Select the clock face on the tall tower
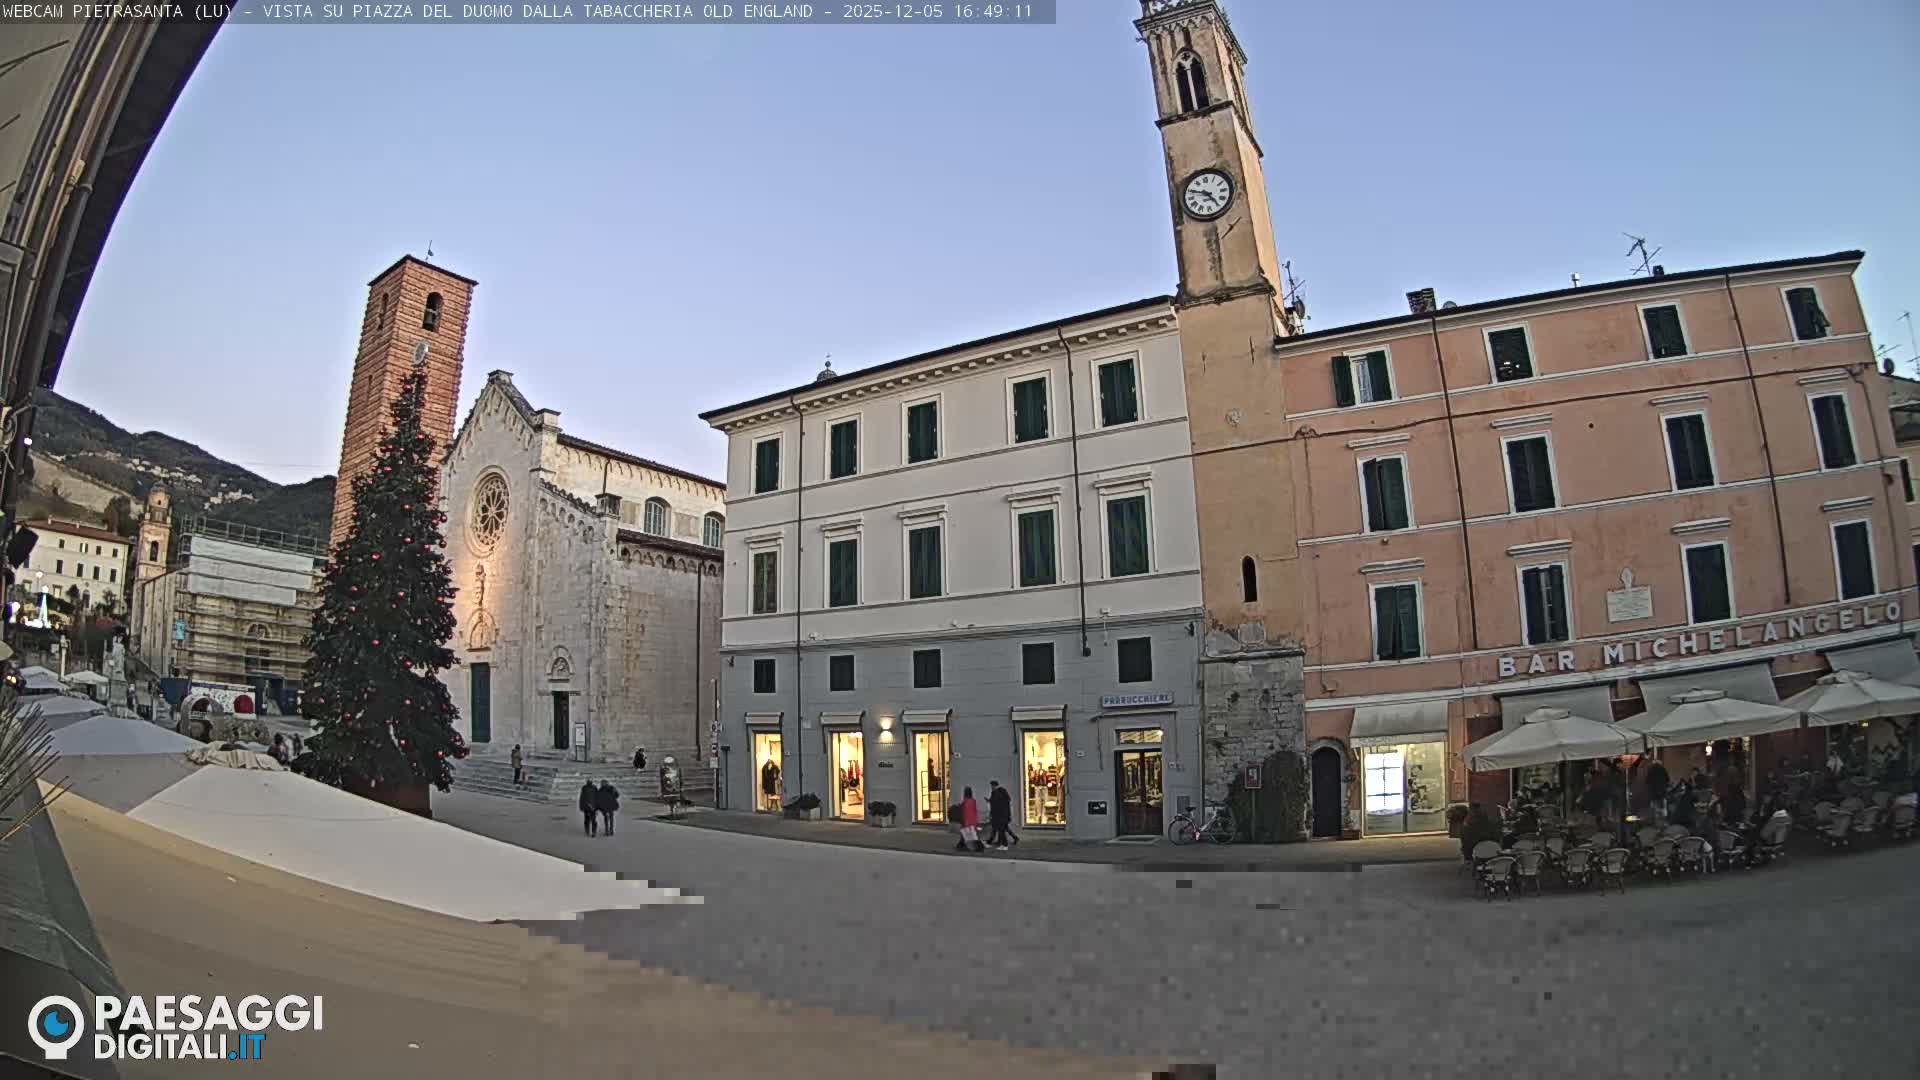The height and width of the screenshot is (1080, 1920). point(1210,192)
